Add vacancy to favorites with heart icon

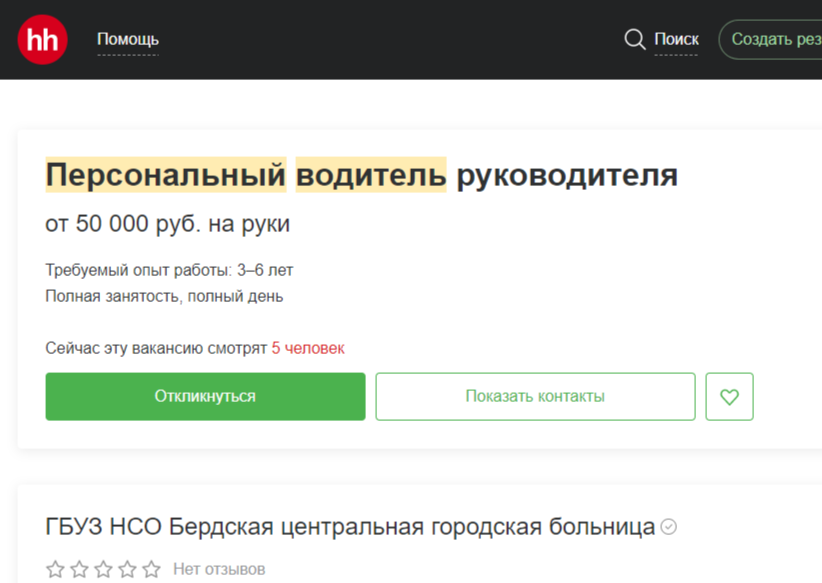729,396
